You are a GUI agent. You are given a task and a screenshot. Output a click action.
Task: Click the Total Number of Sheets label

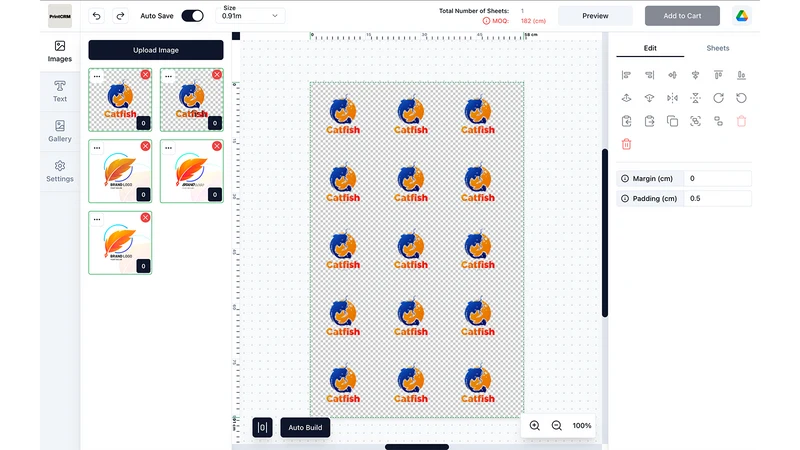pyautogui.click(x=474, y=11)
